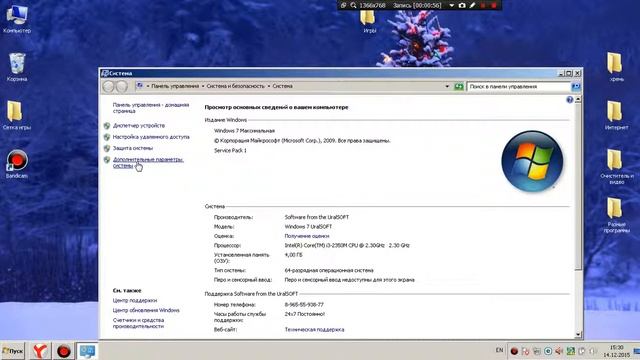Click the 64-разрядная операционная система text
This screenshot has width=640, height=360.
click(329, 271)
